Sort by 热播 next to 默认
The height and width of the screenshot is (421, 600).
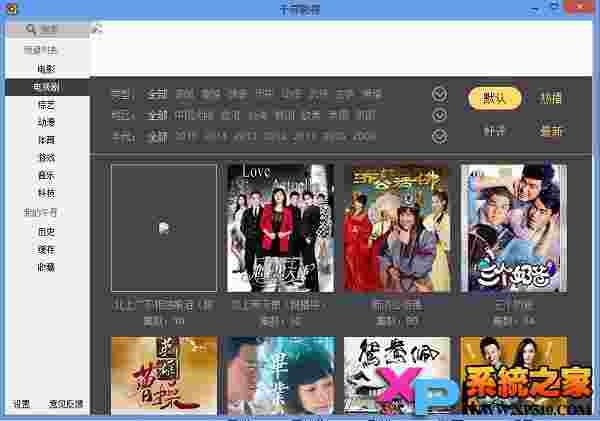click(550, 98)
